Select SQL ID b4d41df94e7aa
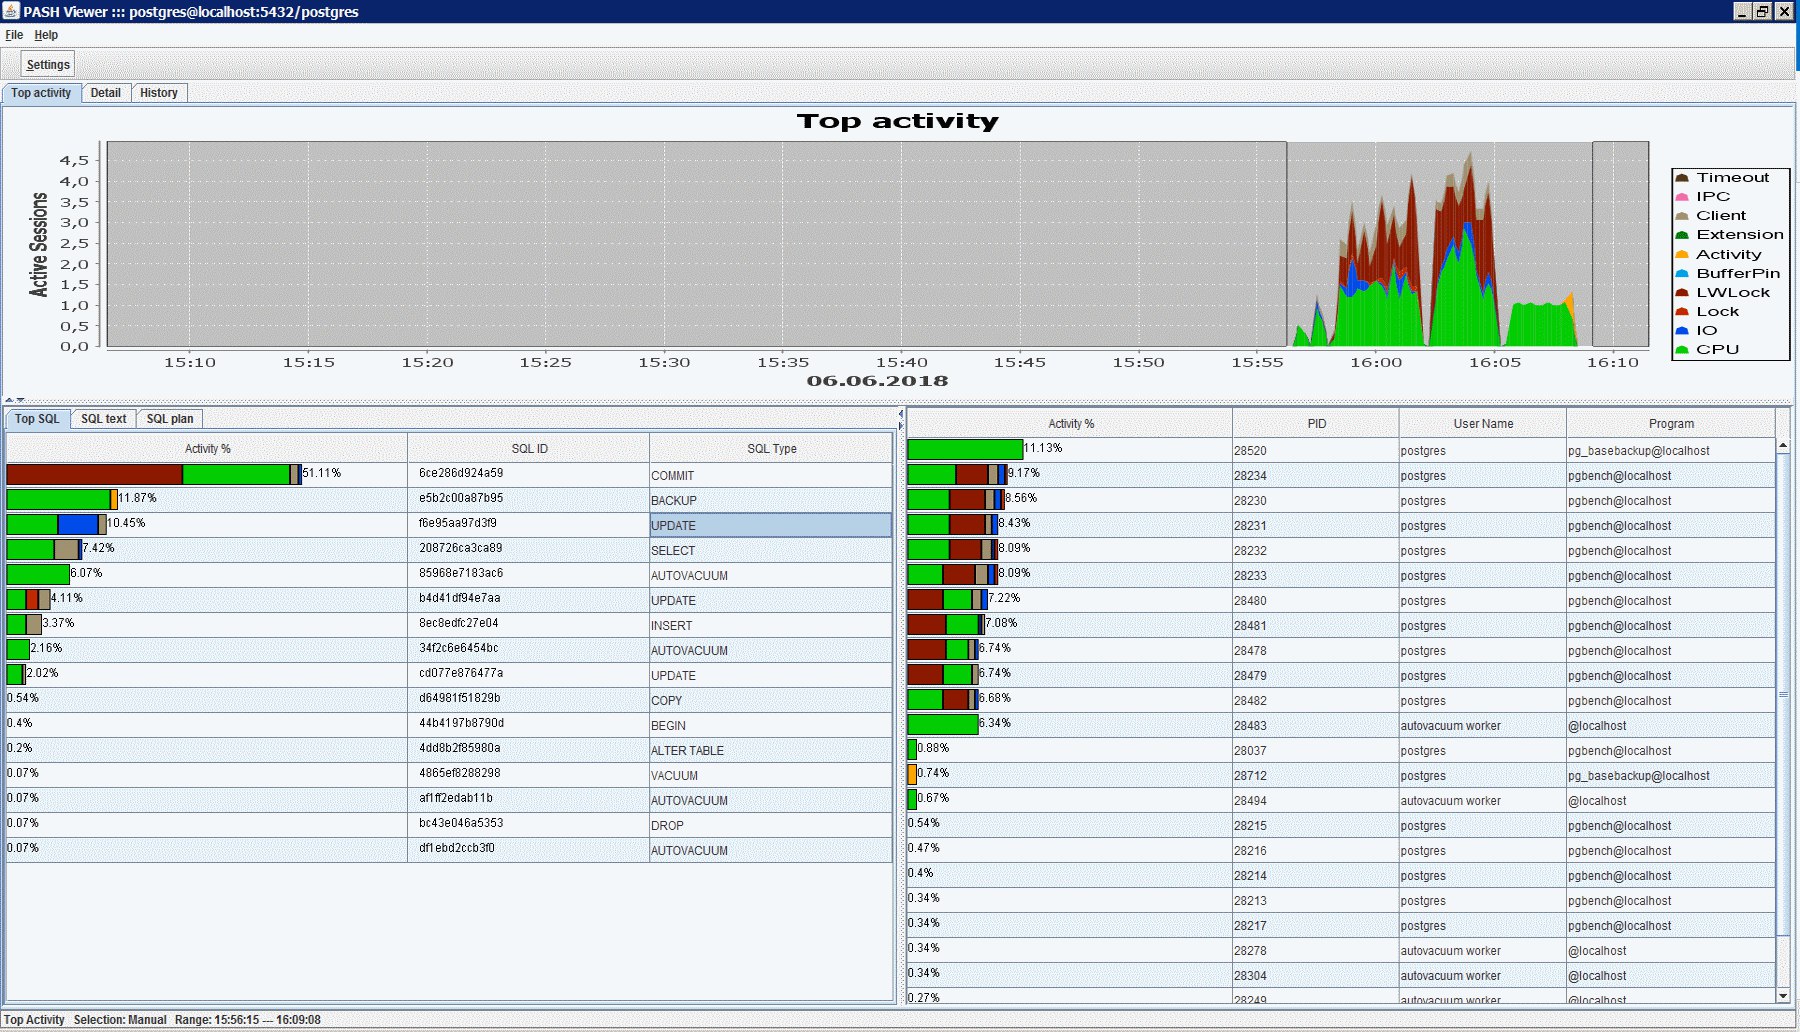This screenshot has width=1800, height=1032. point(460,599)
